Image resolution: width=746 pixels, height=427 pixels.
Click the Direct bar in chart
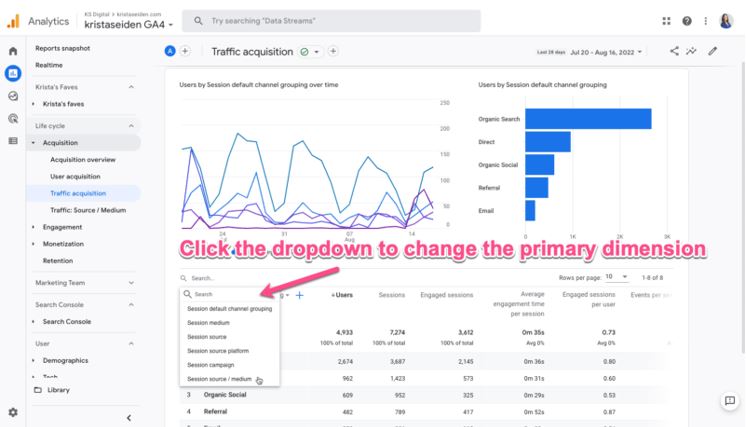548,142
